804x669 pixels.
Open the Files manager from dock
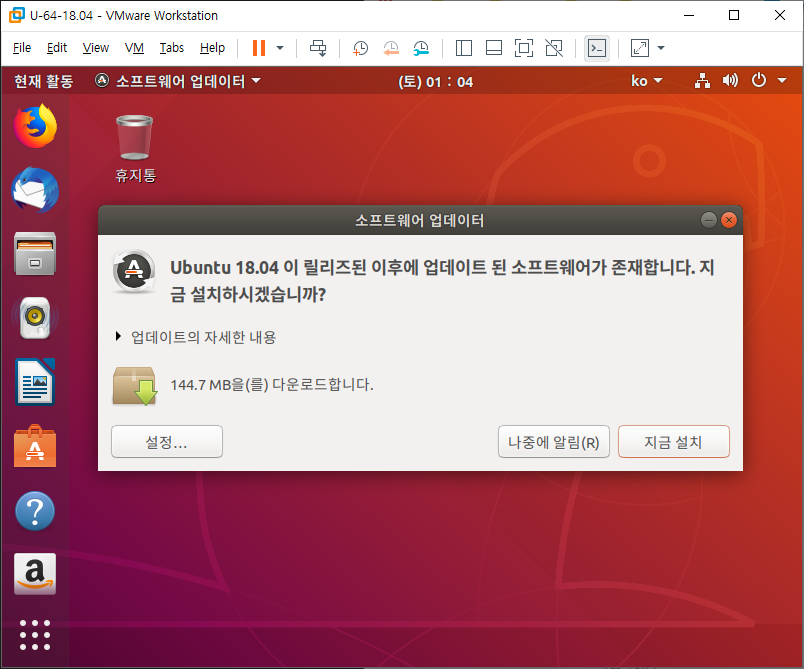point(35,253)
